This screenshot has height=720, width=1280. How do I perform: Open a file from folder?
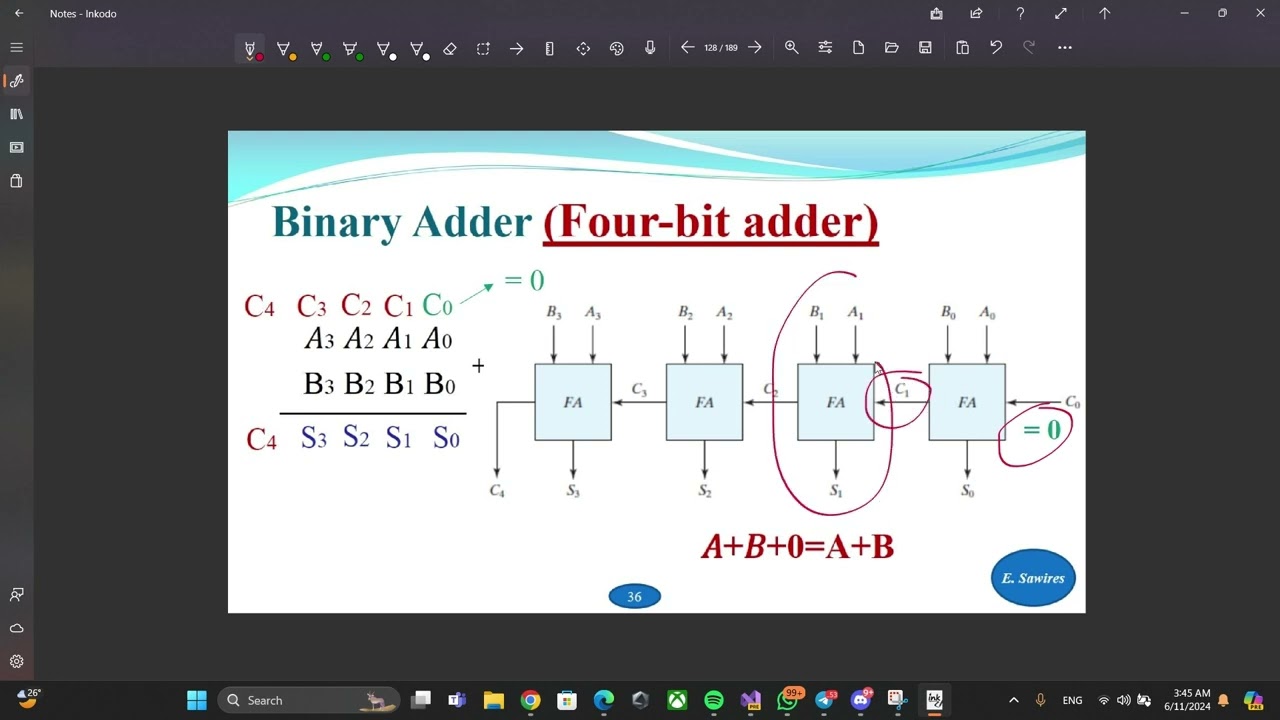coord(891,47)
